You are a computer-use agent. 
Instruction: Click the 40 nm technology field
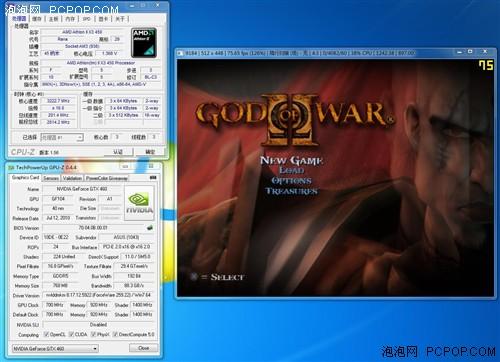coord(58,208)
